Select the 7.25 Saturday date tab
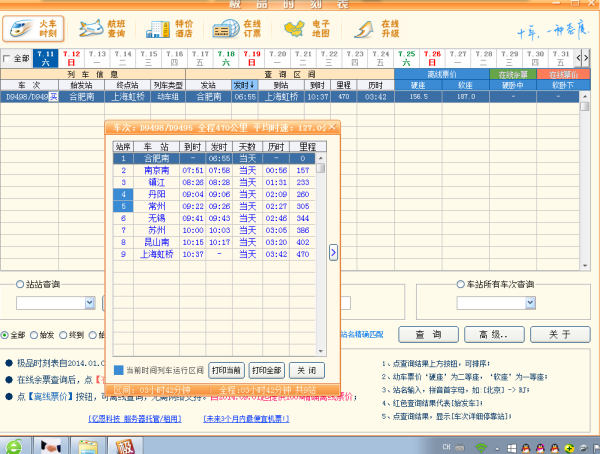Viewport: 600px width, 454px height. [406, 58]
